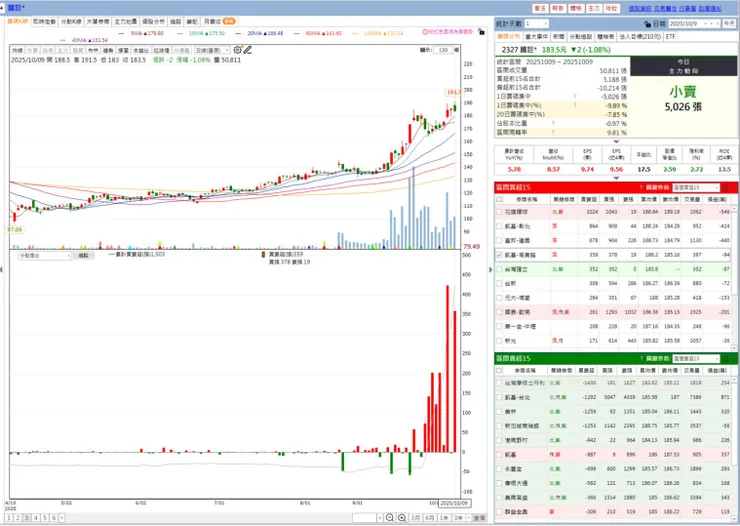Open the 新聞 tab
The width and height of the screenshot is (740, 526).
pyautogui.click(x=558, y=36)
